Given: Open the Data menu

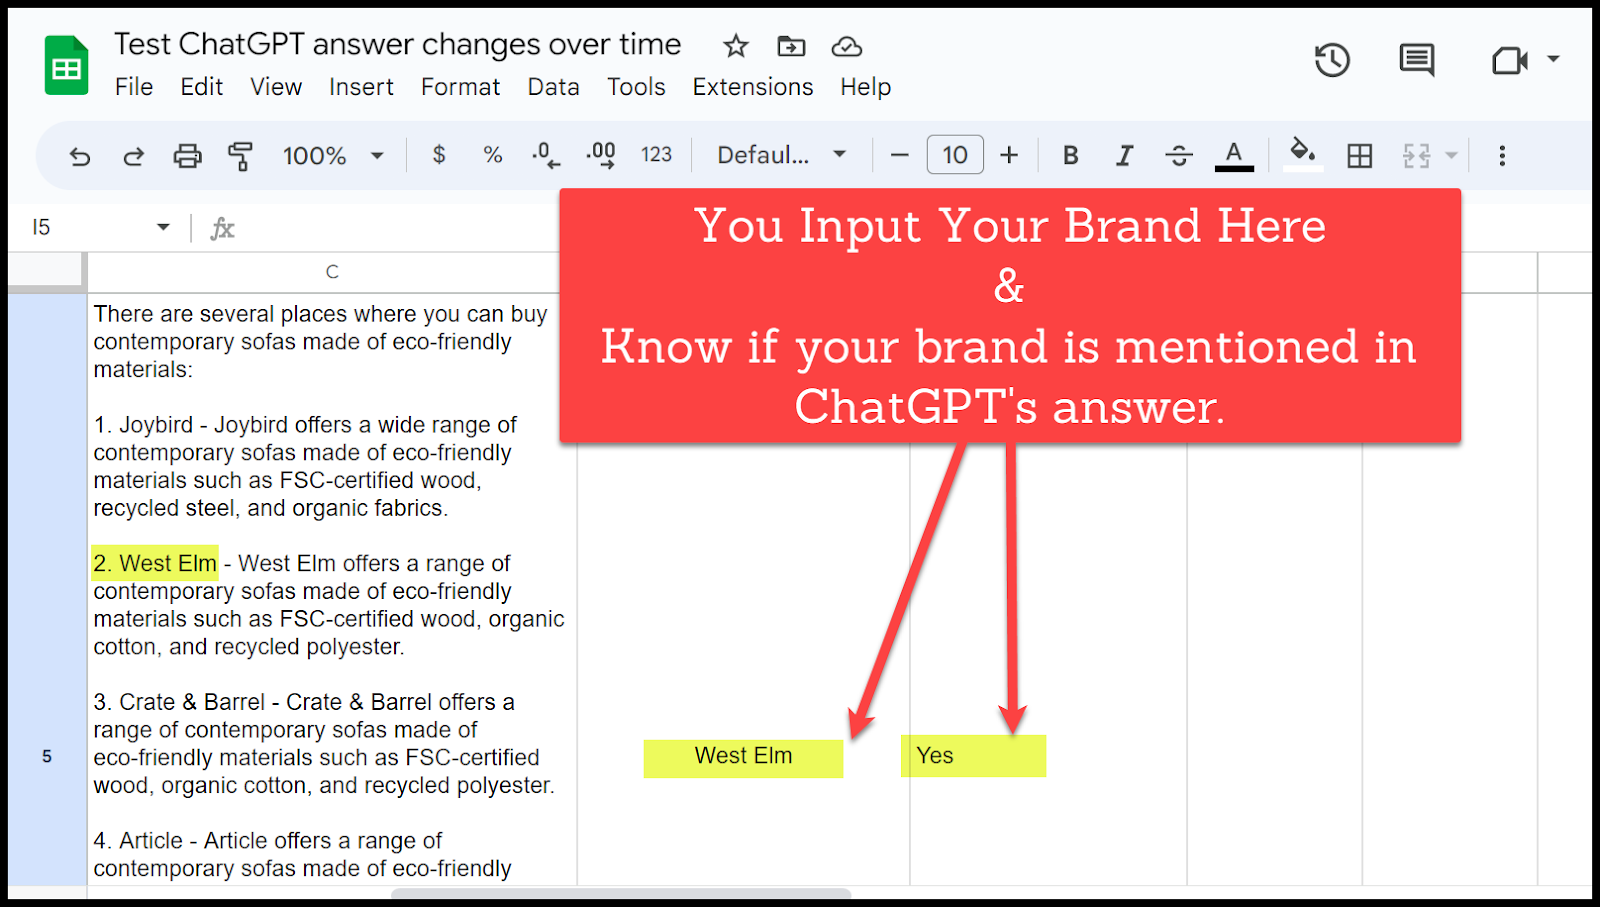Looking at the screenshot, I should pyautogui.click(x=553, y=87).
